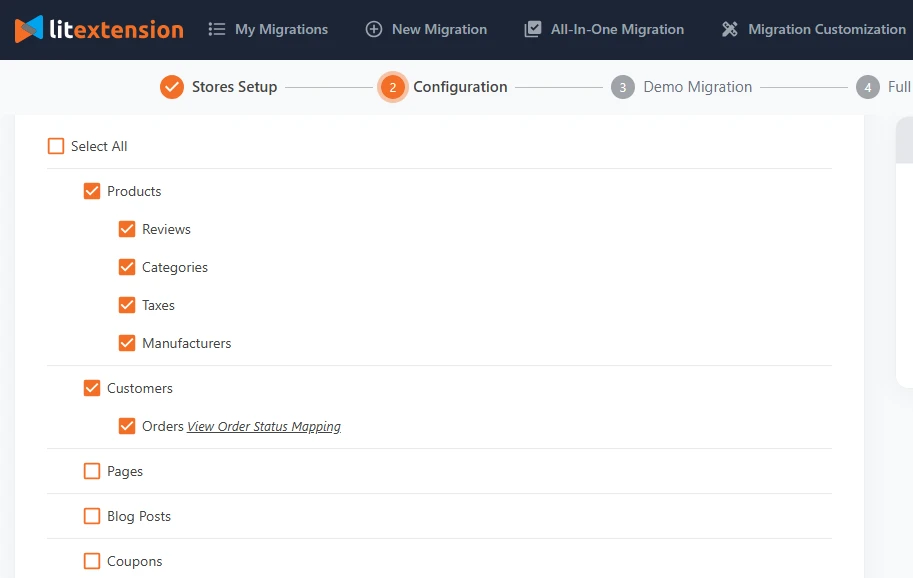The image size is (913, 578).
Task: Click the step 2 Configuration circle
Action: pos(392,87)
